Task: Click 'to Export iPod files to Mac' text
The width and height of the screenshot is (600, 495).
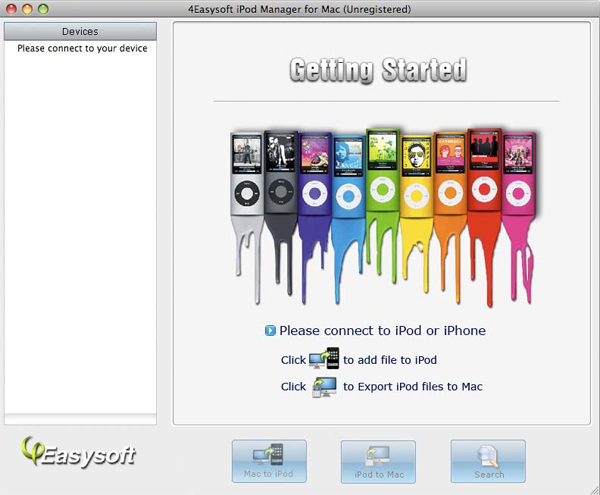Action: click(412, 387)
